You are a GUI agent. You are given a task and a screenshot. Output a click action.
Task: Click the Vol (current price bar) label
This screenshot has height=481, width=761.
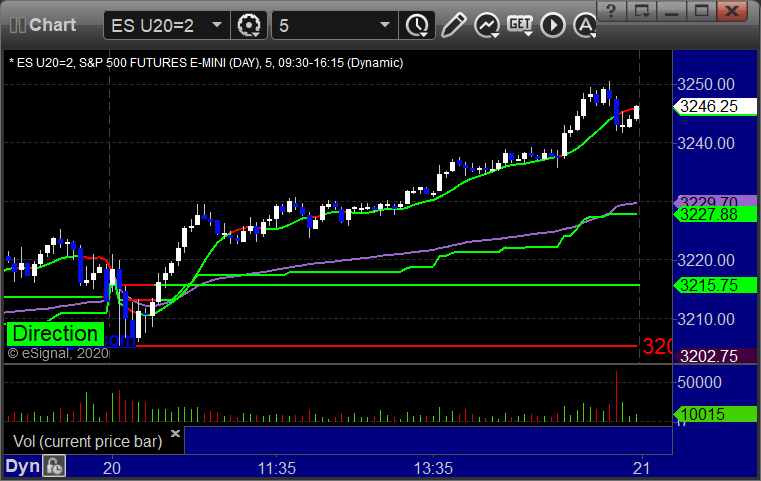point(87,441)
